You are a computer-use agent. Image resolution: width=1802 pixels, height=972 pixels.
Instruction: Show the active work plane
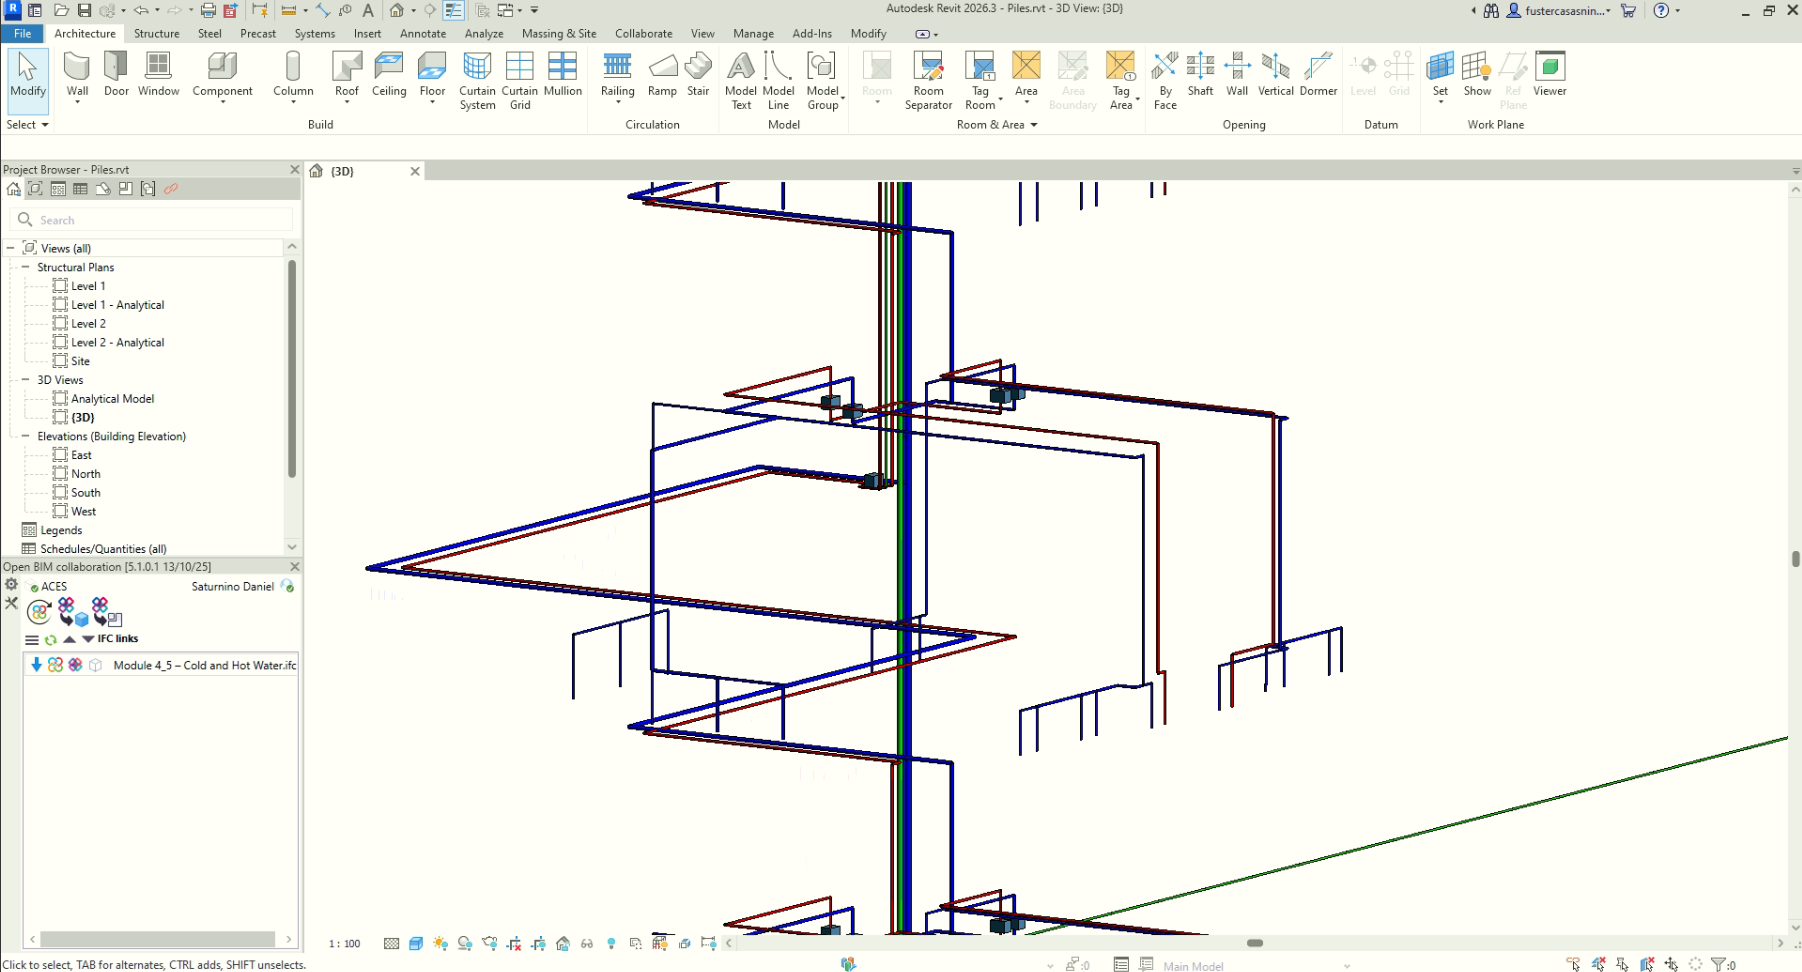1477,75
